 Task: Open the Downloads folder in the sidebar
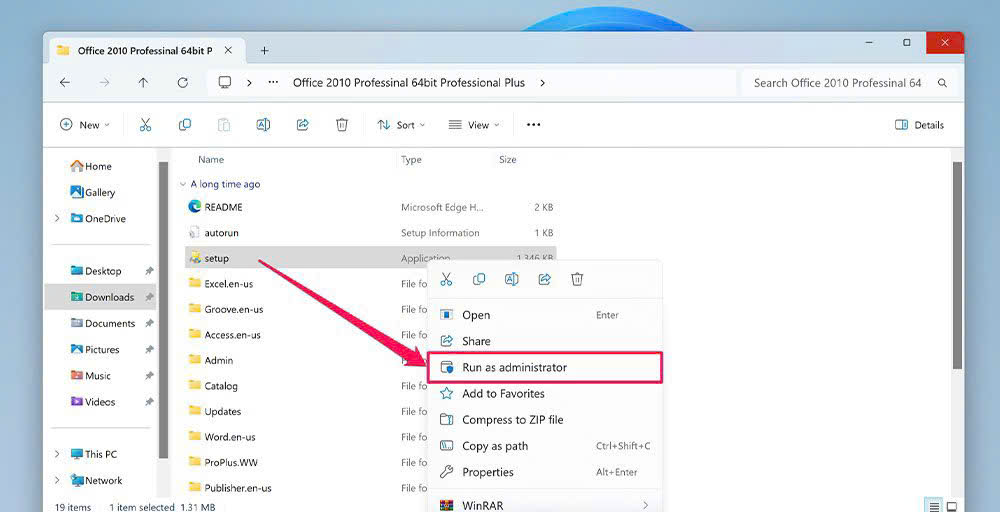[x=109, y=297]
